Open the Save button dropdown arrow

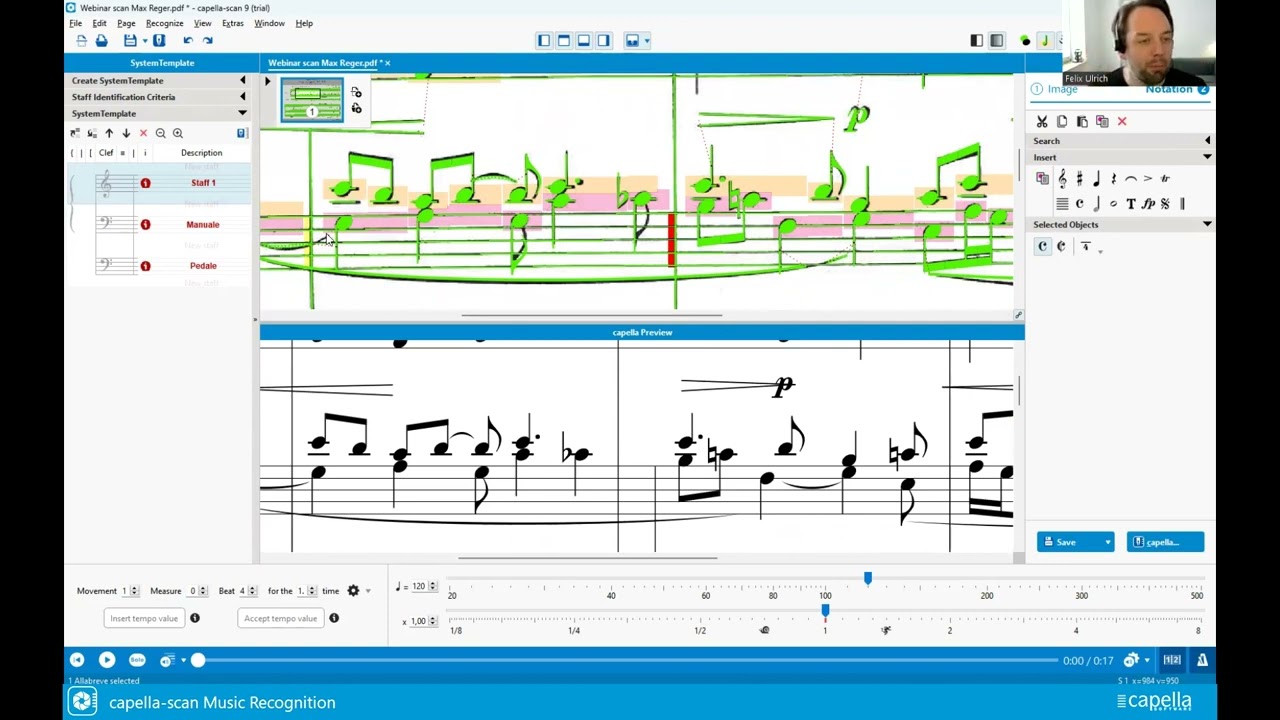click(1107, 542)
